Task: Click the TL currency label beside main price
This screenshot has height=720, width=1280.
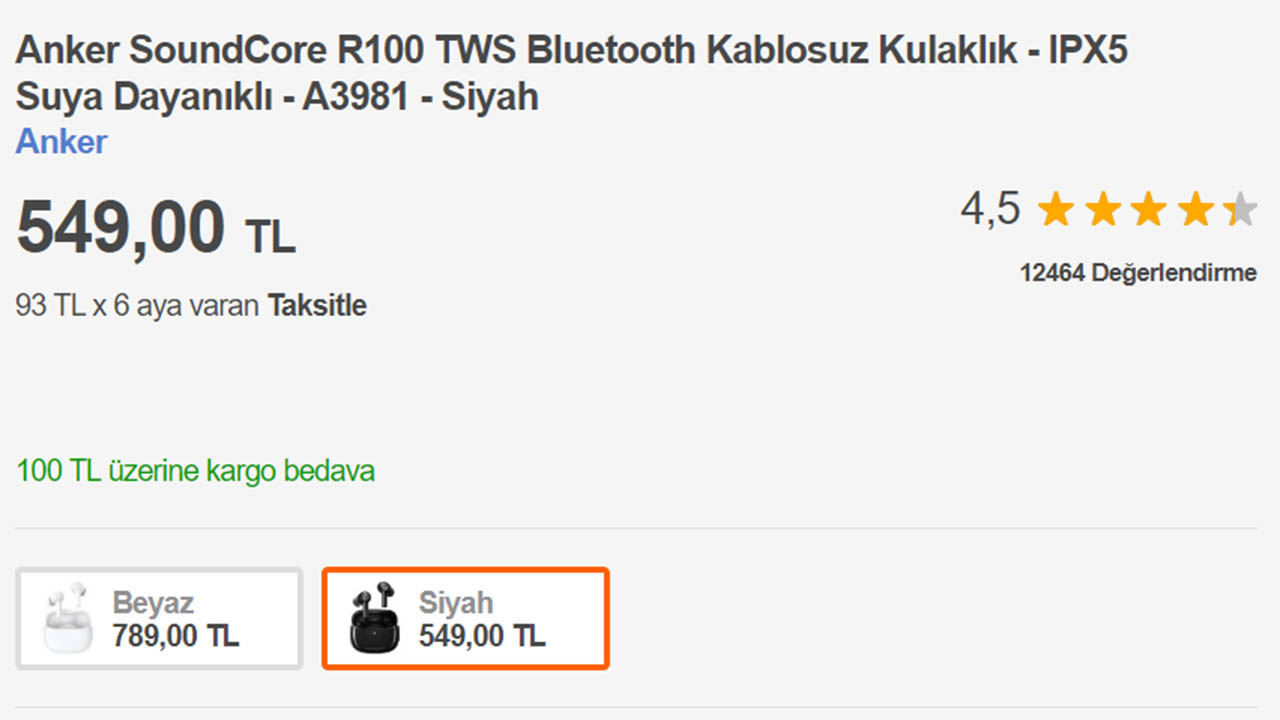Action: point(270,237)
